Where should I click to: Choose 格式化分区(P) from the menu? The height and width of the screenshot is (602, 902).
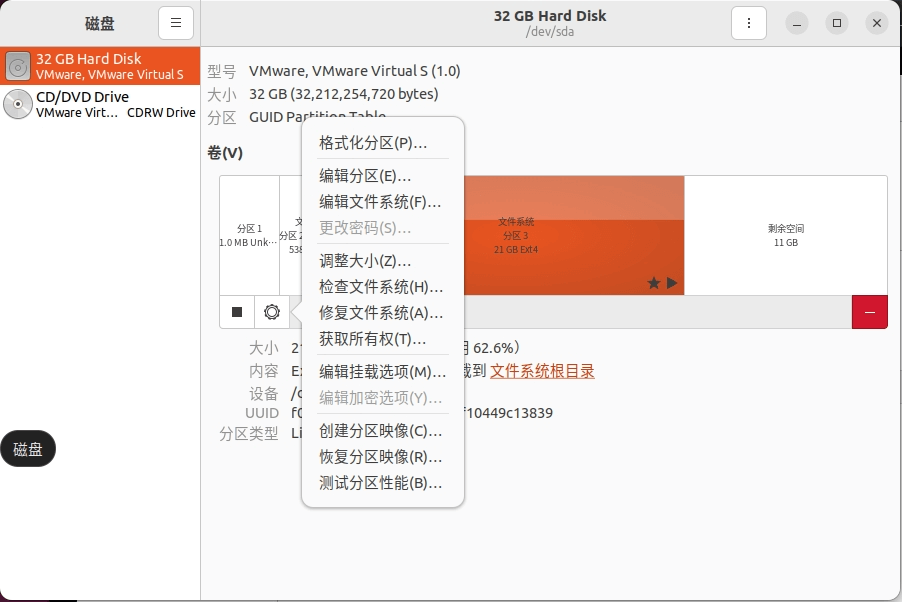pos(373,143)
